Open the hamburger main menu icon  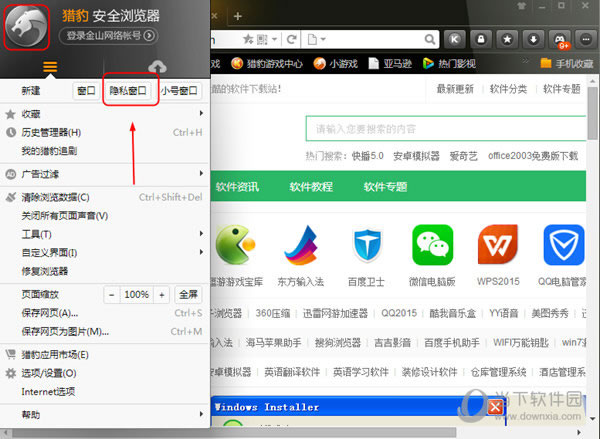pos(50,67)
